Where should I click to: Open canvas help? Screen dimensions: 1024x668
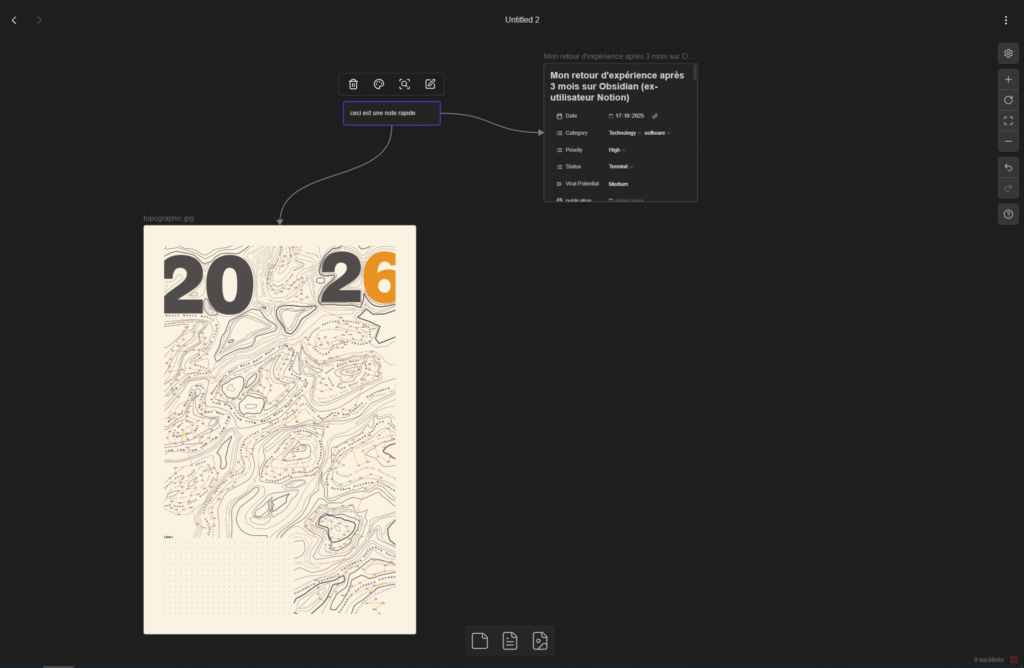1008,214
